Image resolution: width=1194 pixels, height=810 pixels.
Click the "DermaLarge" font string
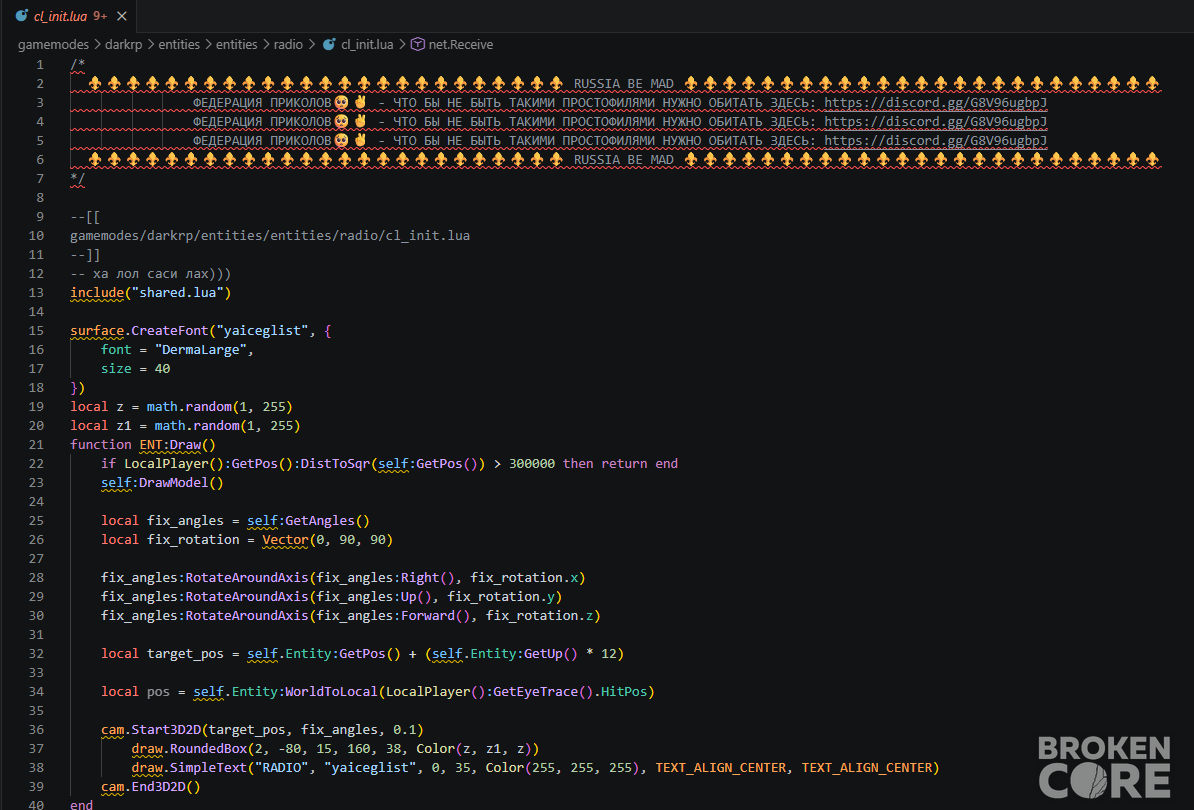(201, 350)
